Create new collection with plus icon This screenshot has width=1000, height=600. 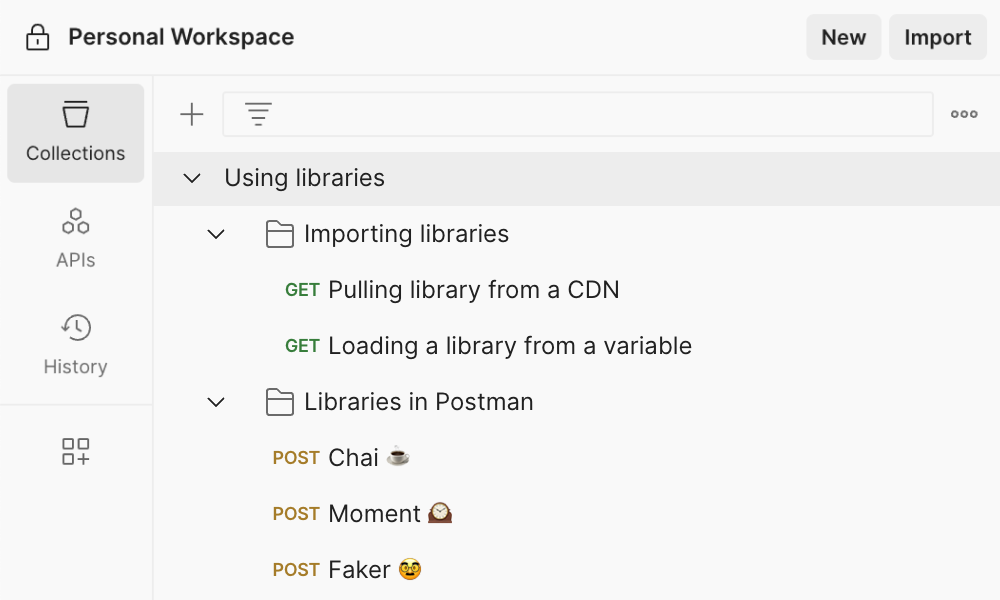(191, 115)
